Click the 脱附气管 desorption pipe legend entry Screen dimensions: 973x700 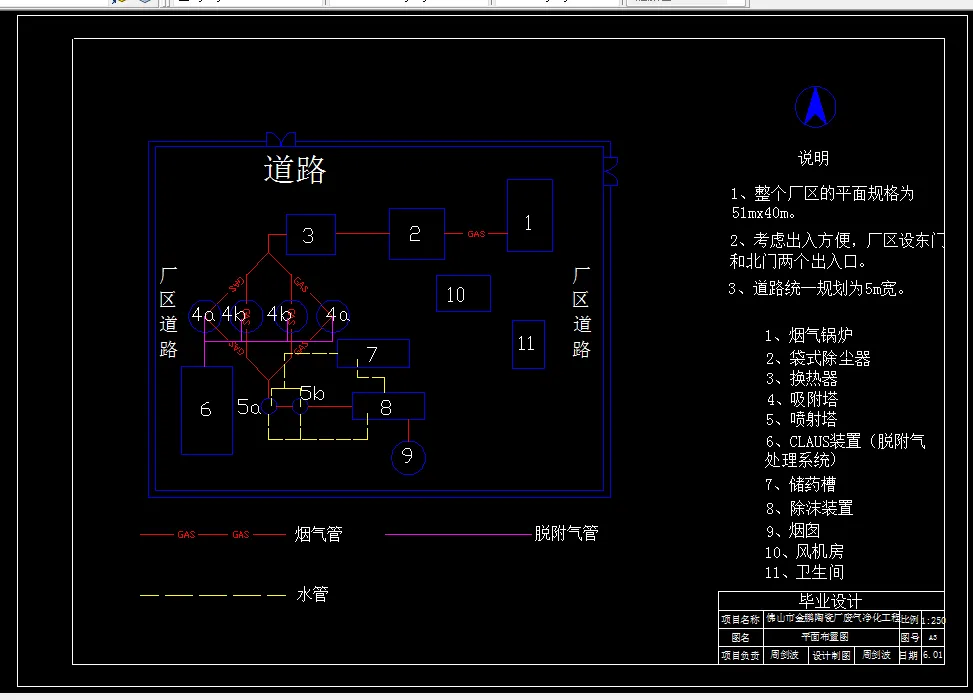point(567,532)
